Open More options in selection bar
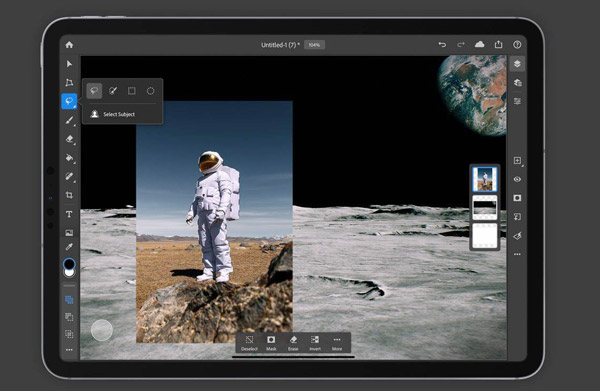This screenshot has height=391, width=600. [337, 343]
